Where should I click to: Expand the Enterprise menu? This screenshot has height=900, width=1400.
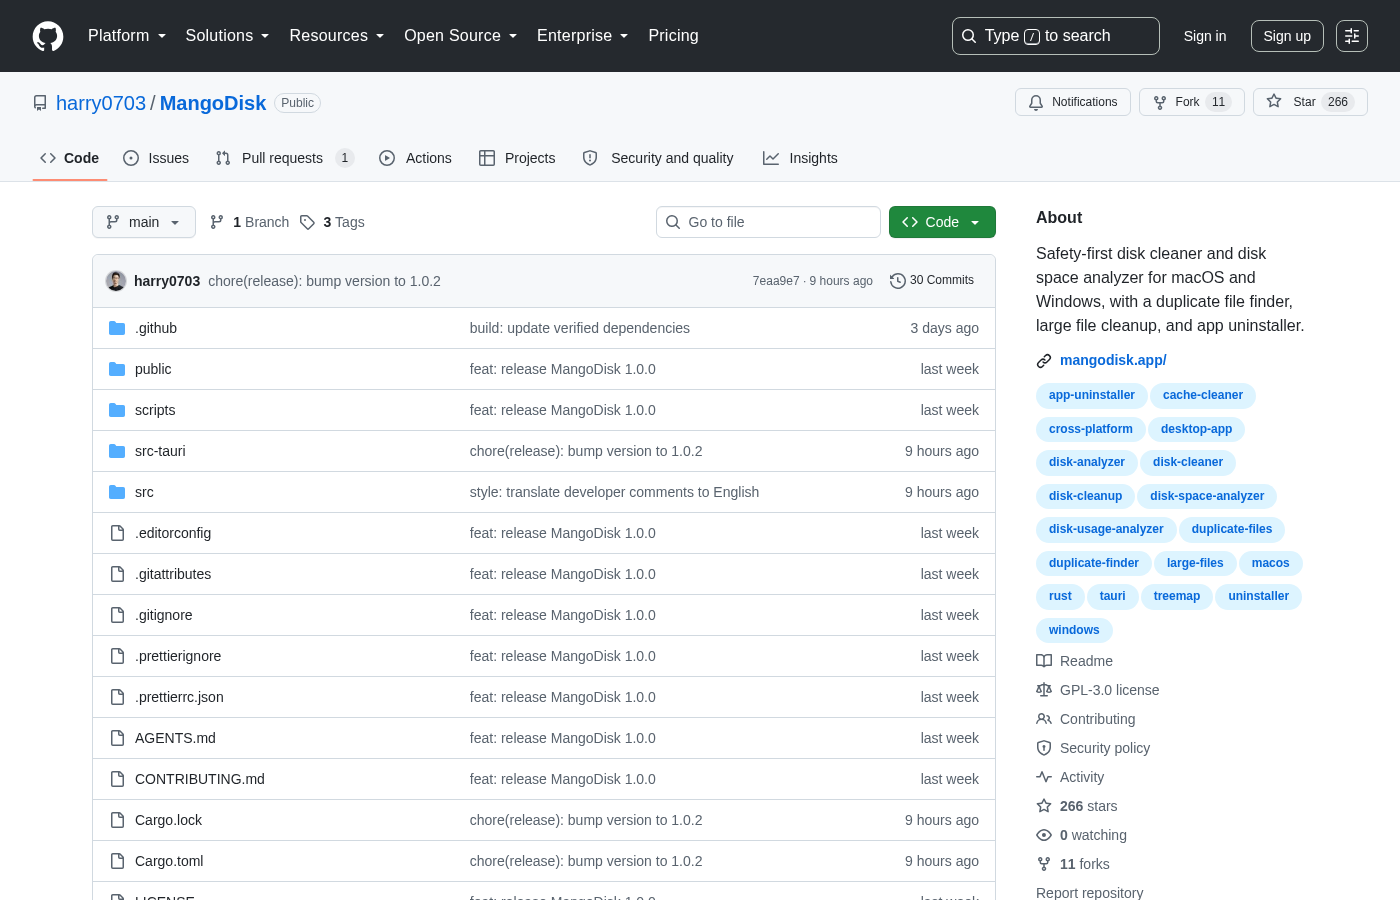[583, 36]
